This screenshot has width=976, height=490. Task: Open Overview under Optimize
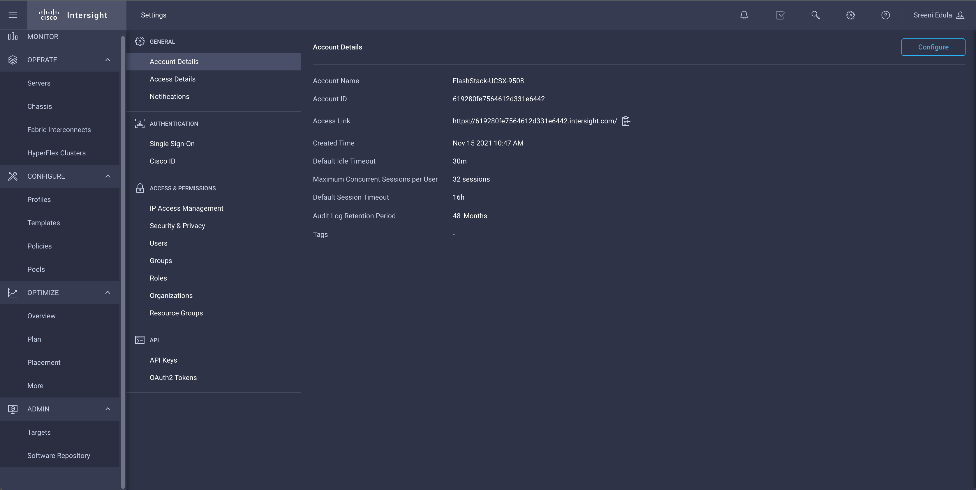(41, 316)
